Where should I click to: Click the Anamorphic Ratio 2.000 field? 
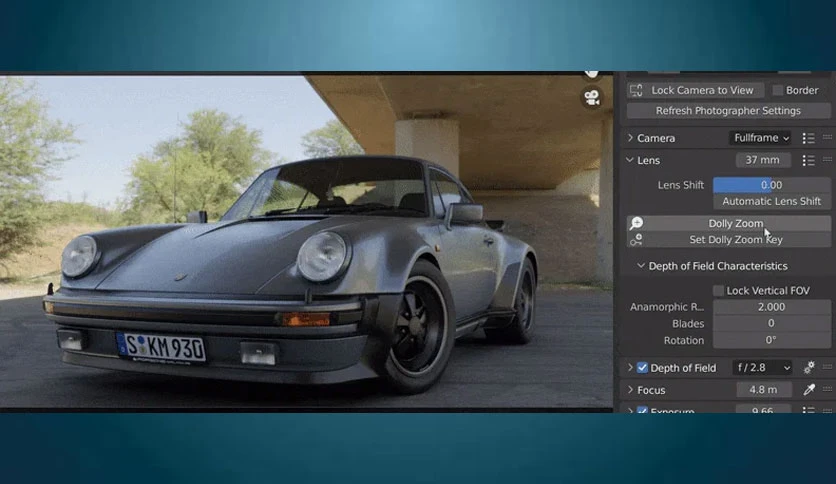tap(771, 307)
